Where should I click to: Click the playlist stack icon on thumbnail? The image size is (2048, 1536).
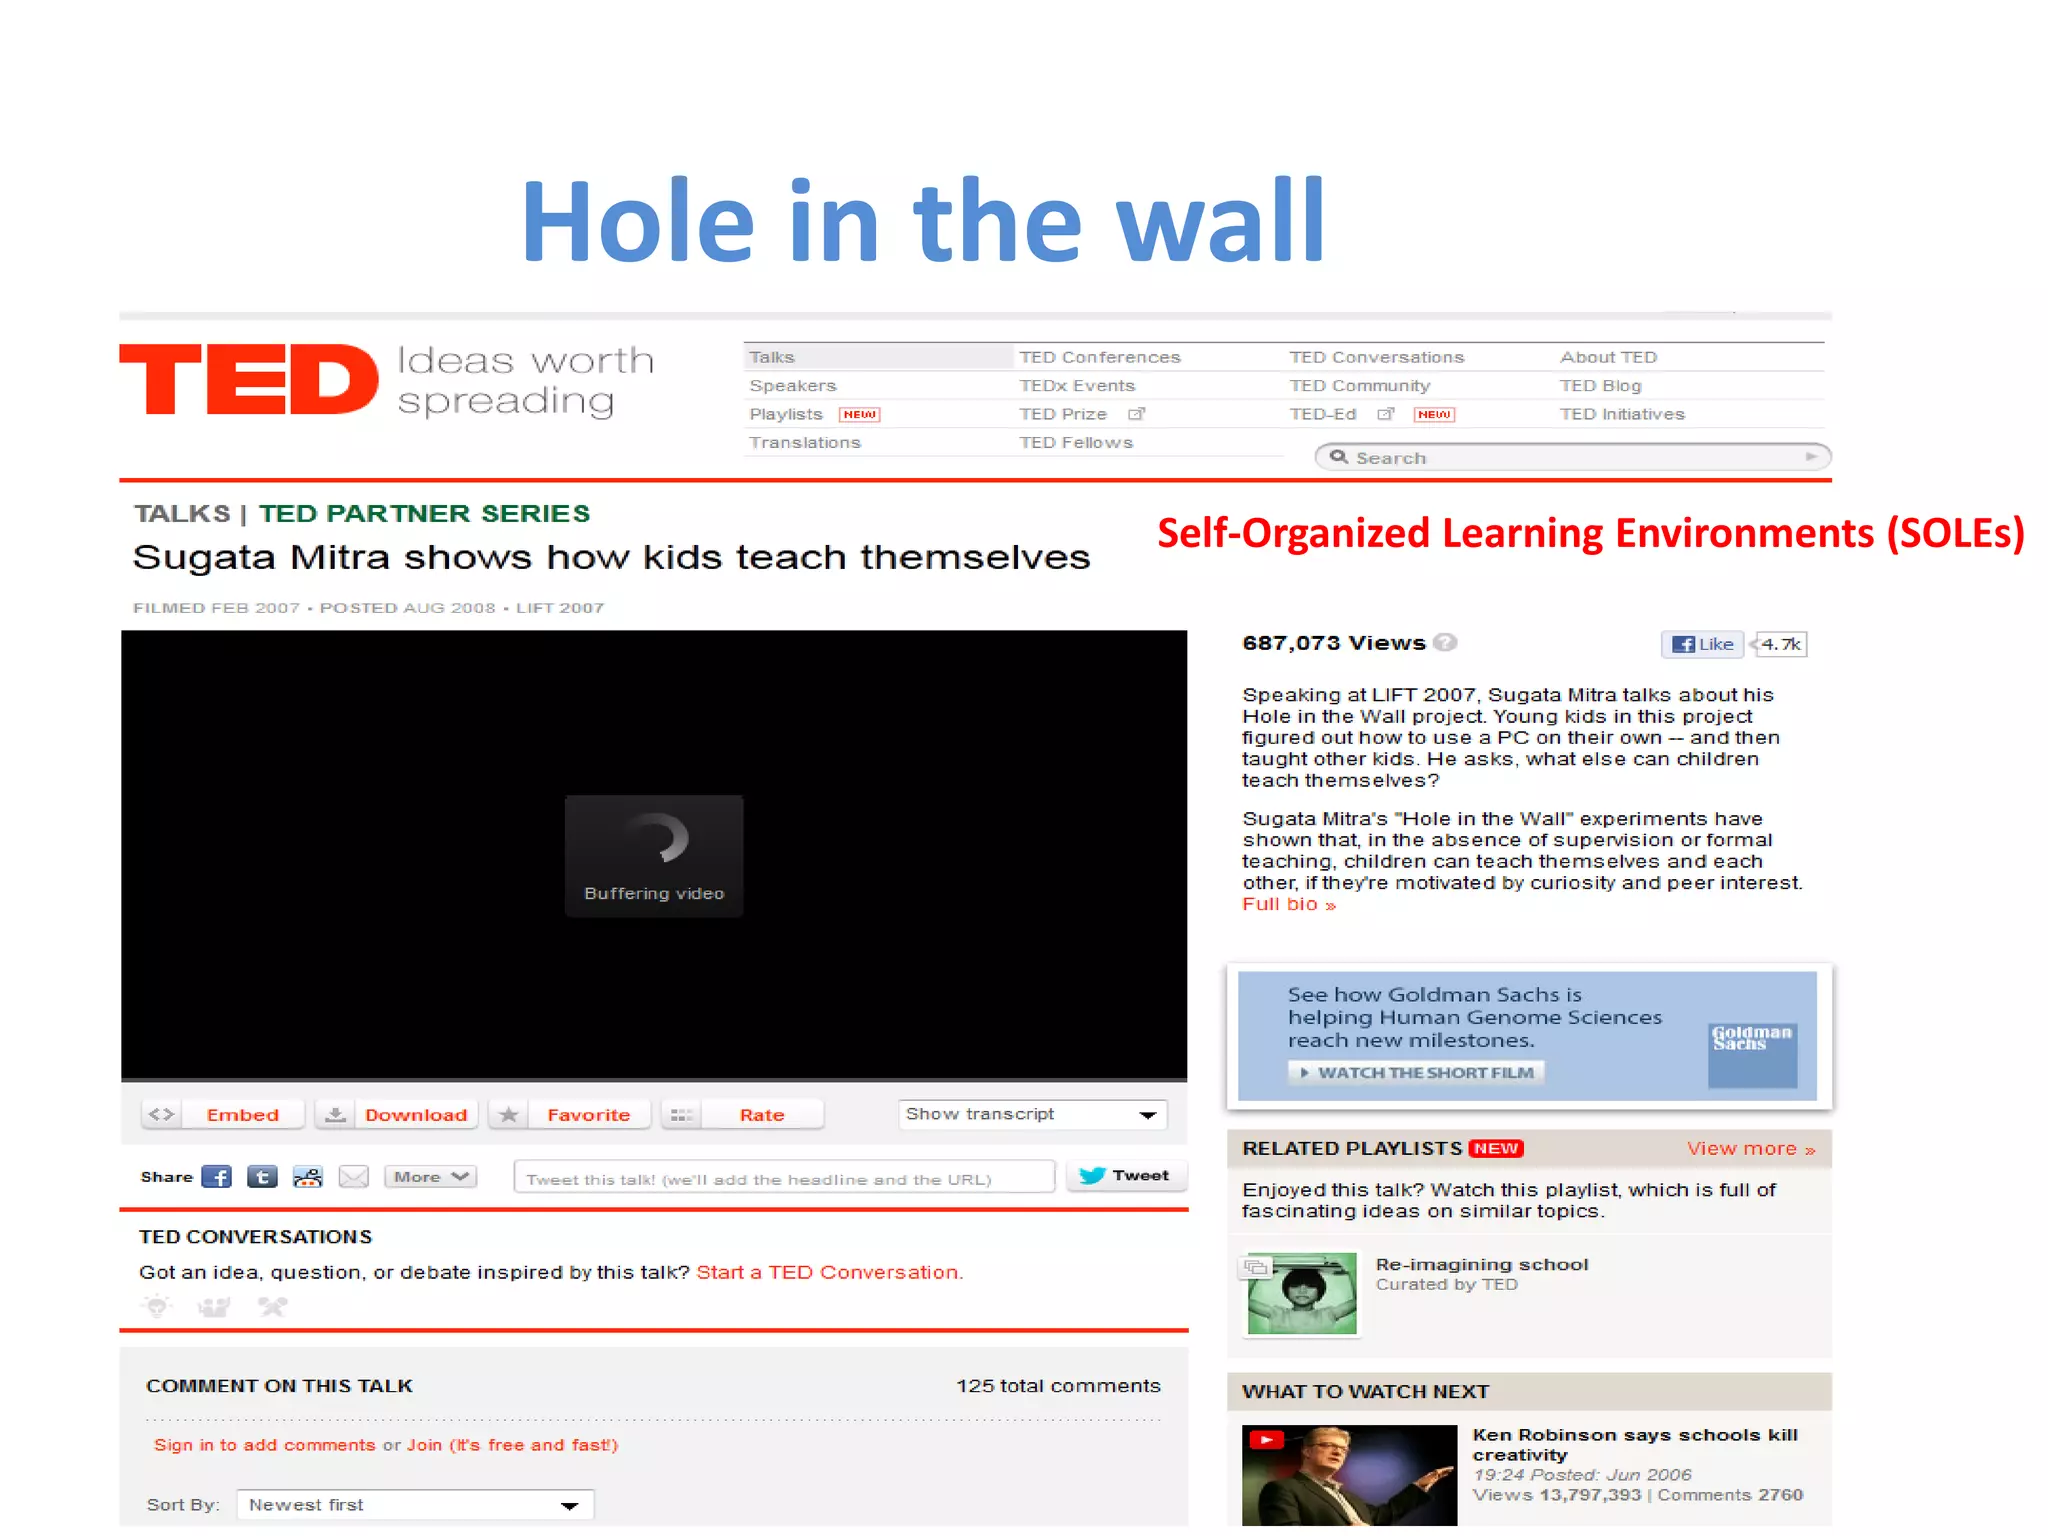pyautogui.click(x=1254, y=1268)
